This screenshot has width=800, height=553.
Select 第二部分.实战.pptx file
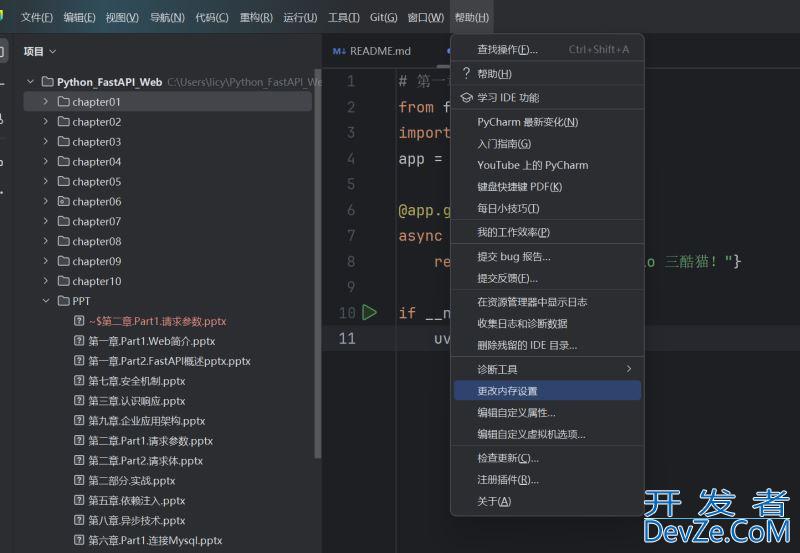point(132,480)
